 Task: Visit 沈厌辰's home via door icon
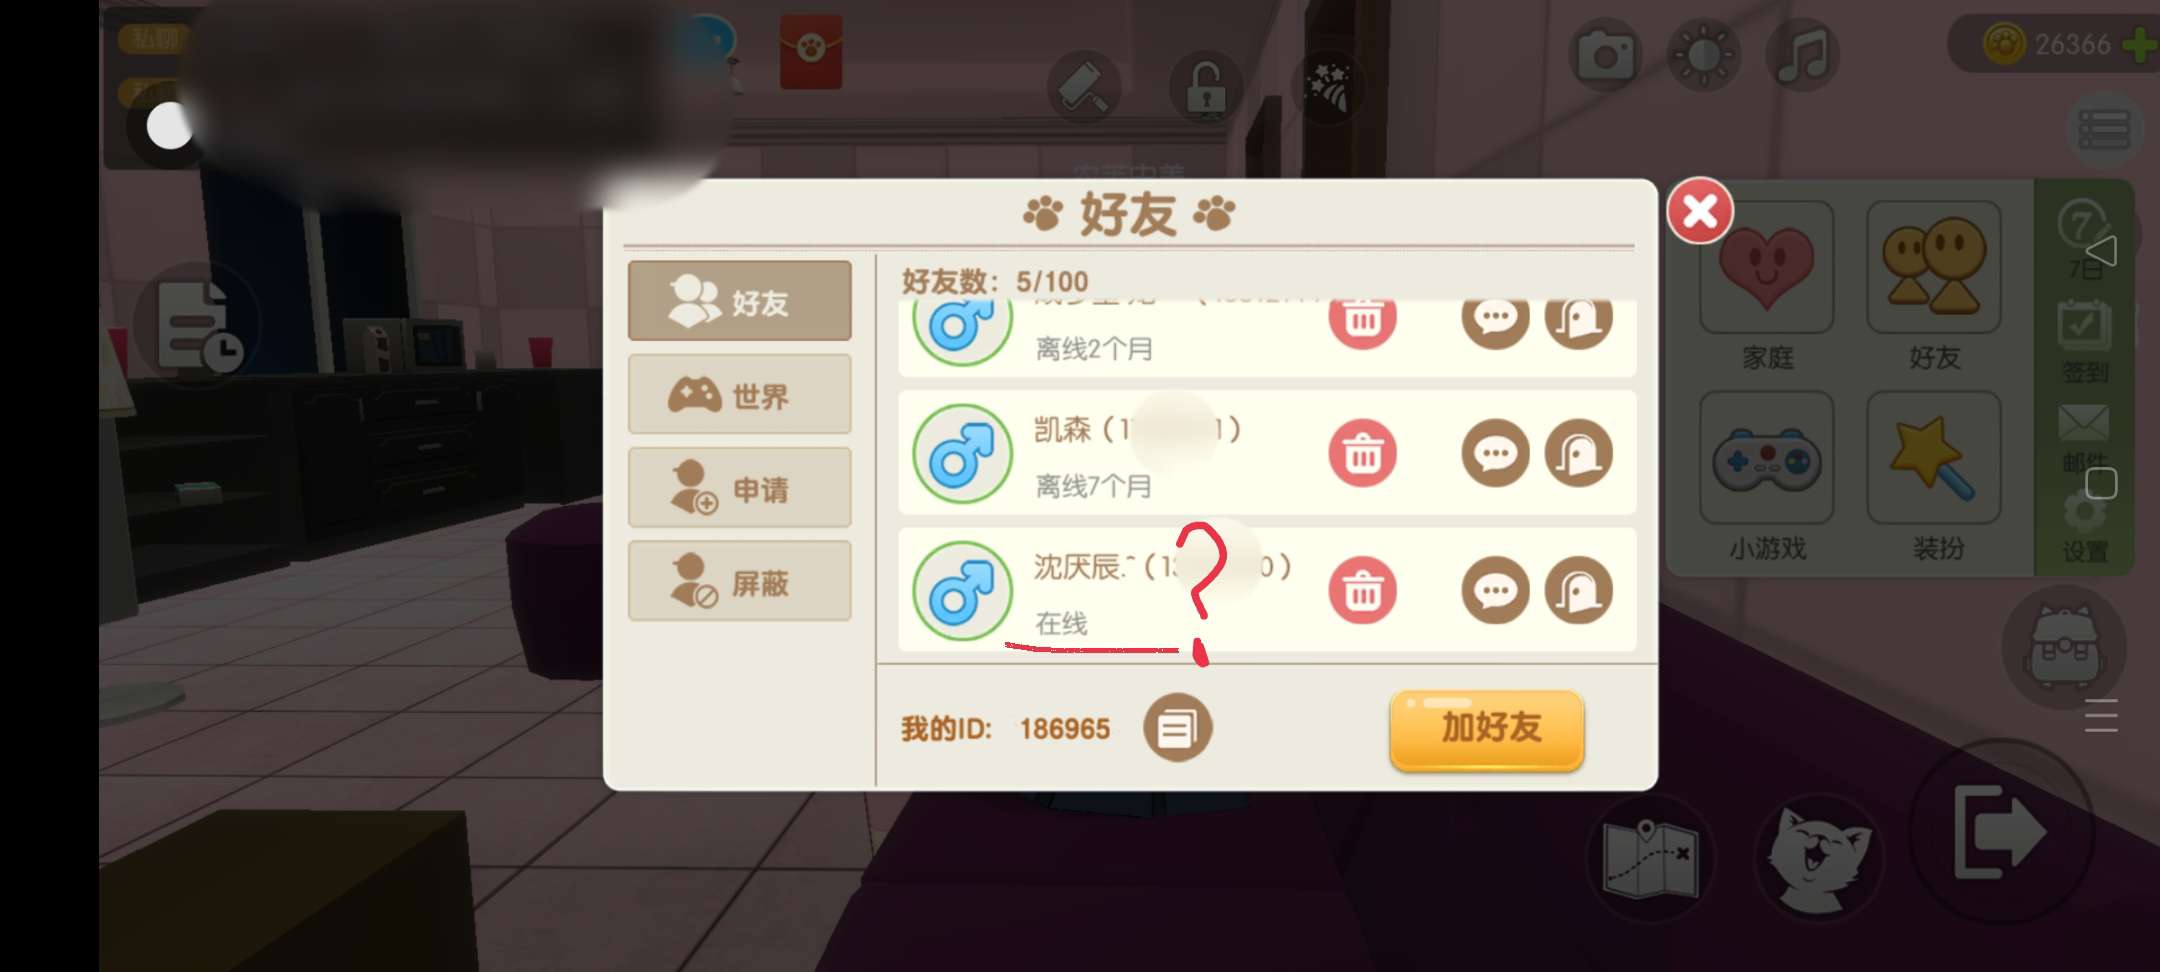(1579, 590)
